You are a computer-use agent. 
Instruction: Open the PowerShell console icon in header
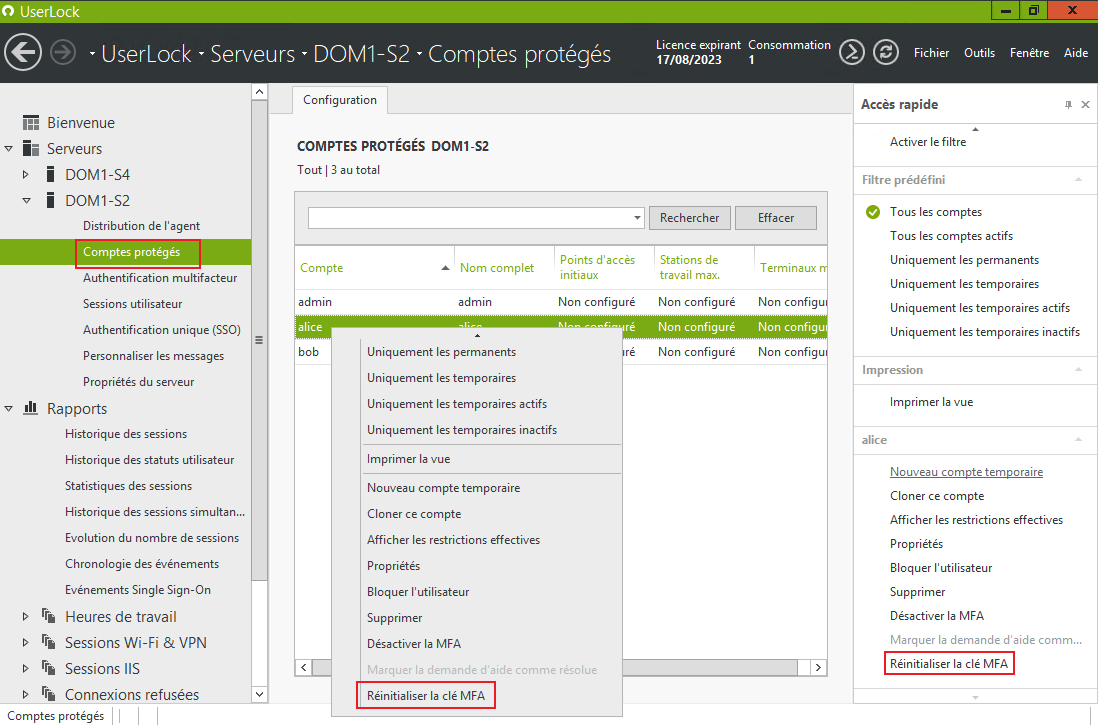tap(852, 53)
